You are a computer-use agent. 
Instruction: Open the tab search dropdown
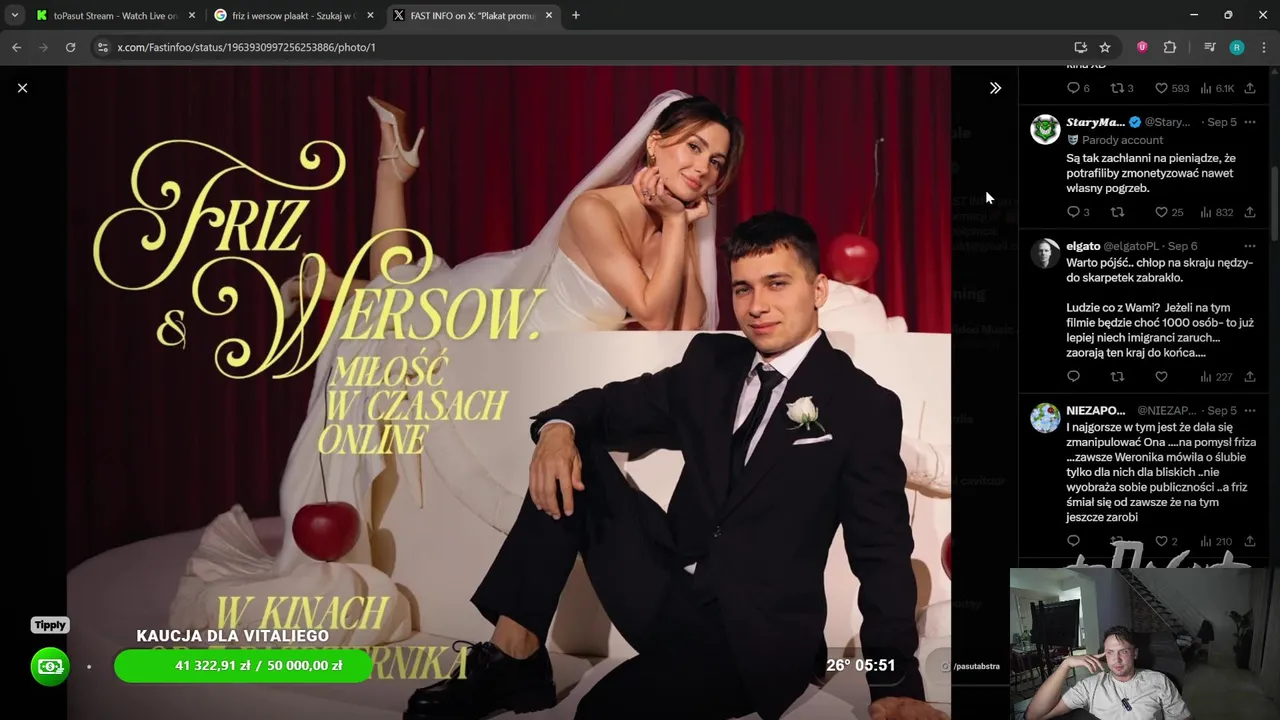pos(14,15)
